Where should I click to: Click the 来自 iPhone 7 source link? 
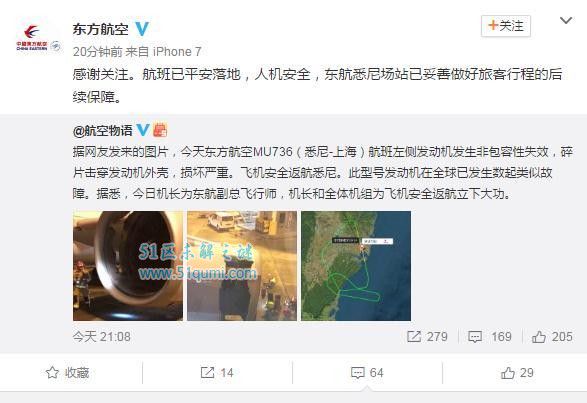click(x=164, y=52)
